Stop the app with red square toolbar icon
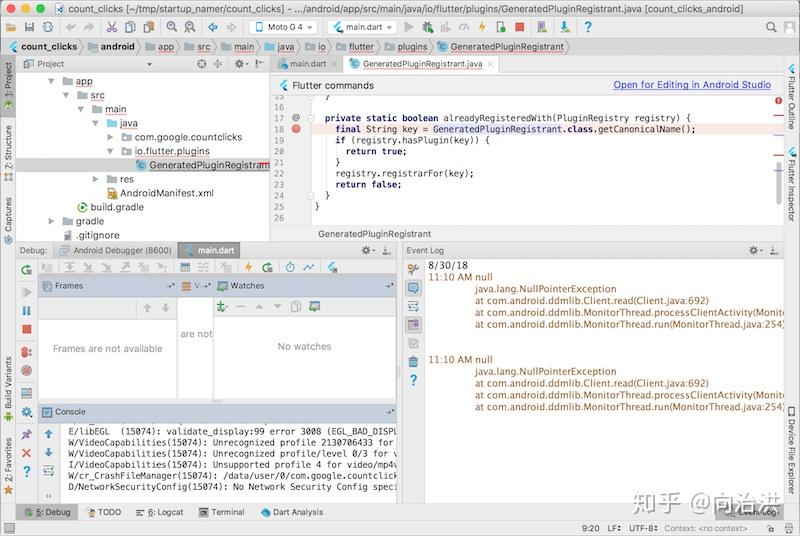Screen dimensions: 800x536 pyautogui.click(x=519, y=27)
